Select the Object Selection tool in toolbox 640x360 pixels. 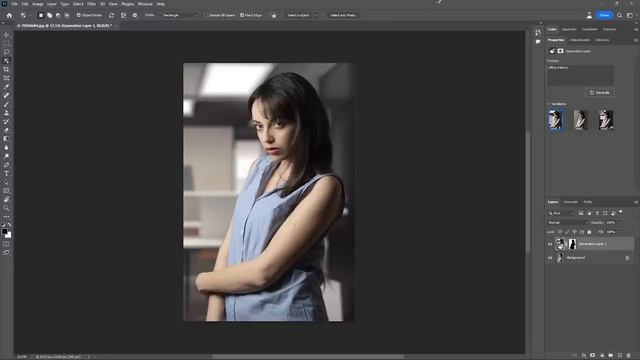click(x=6, y=60)
